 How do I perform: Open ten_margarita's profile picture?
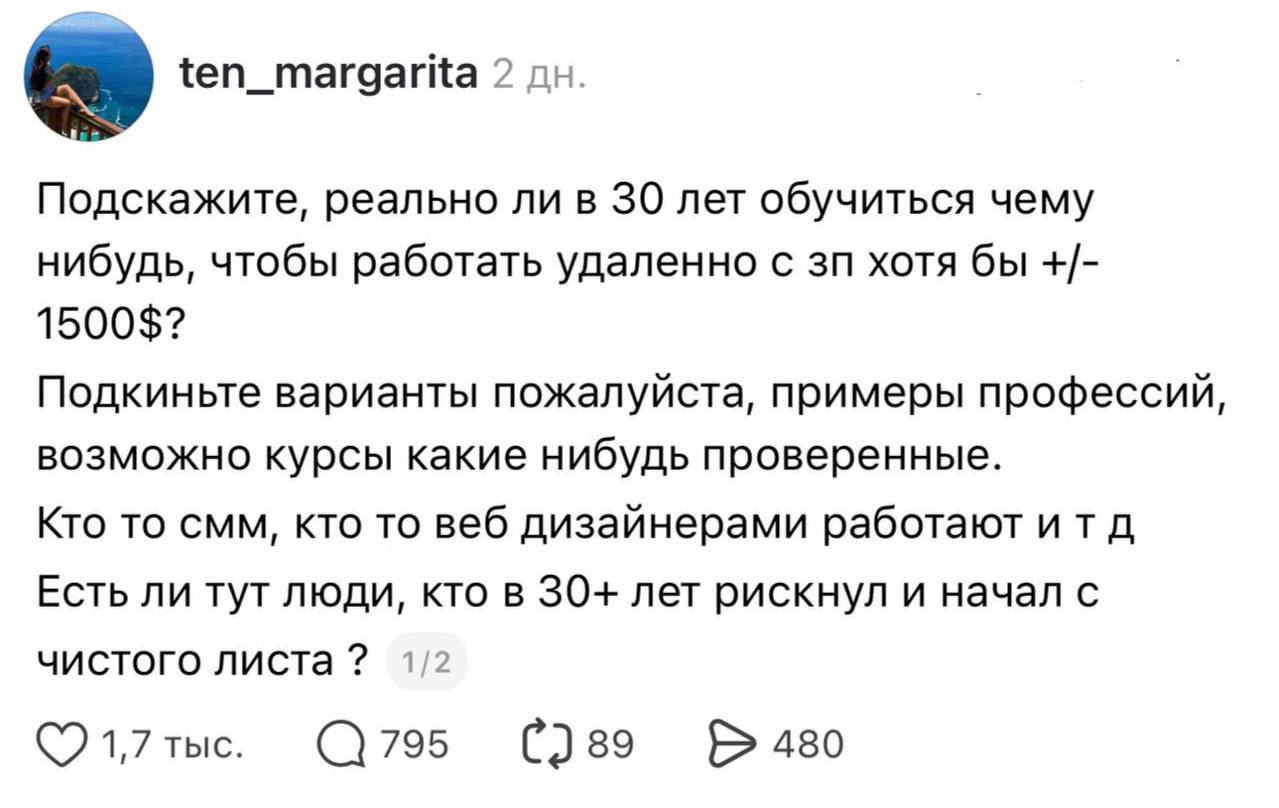click(89, 76)
